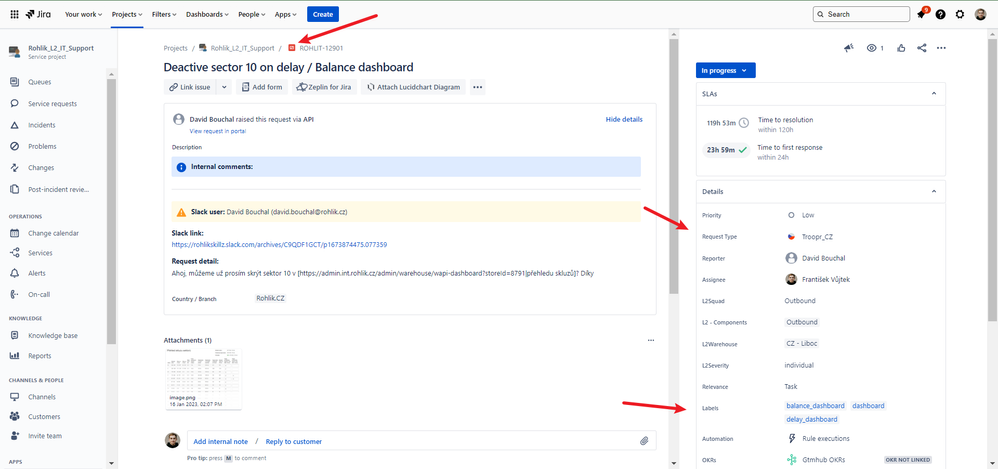Click the share issue icon

pos(922,48)
